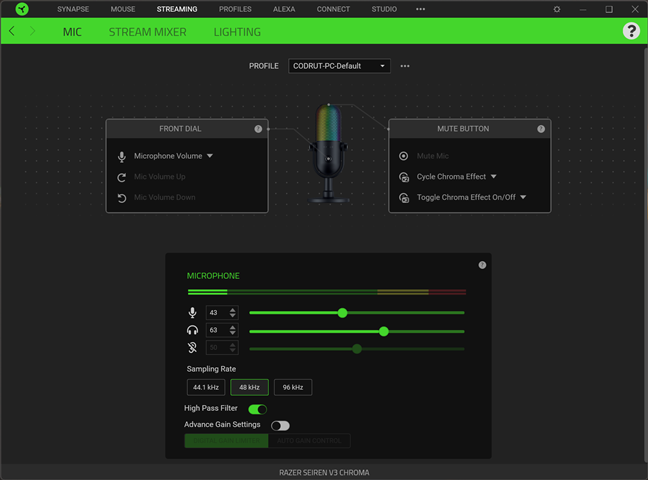The width and height of the screenshot is (648, 480).
Task: Disable the High Pass Filter toggle
Action: tap(257, 409)
